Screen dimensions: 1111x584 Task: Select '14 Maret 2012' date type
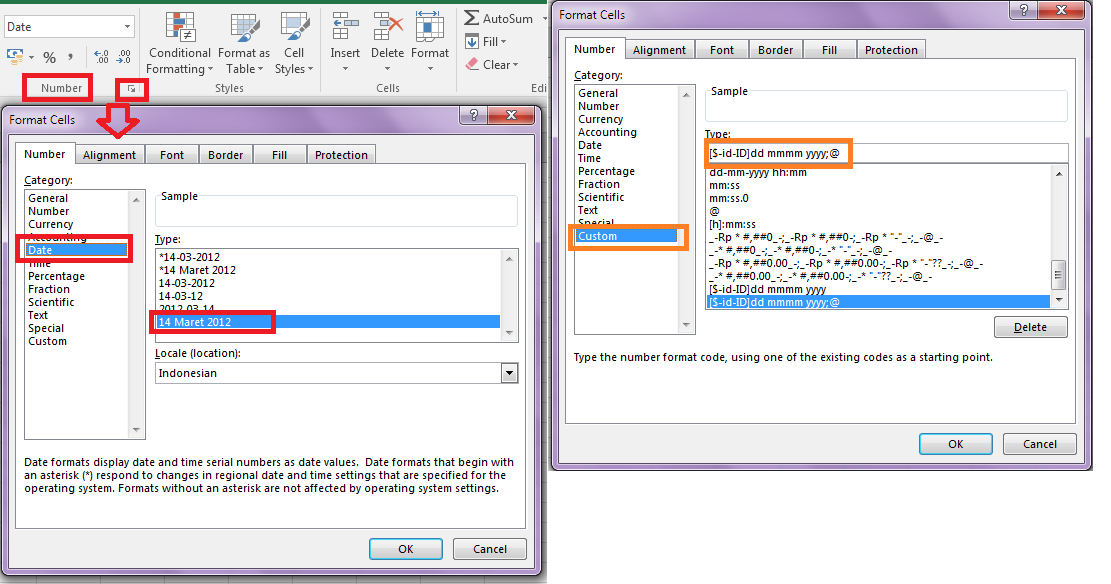pos(328,322)
